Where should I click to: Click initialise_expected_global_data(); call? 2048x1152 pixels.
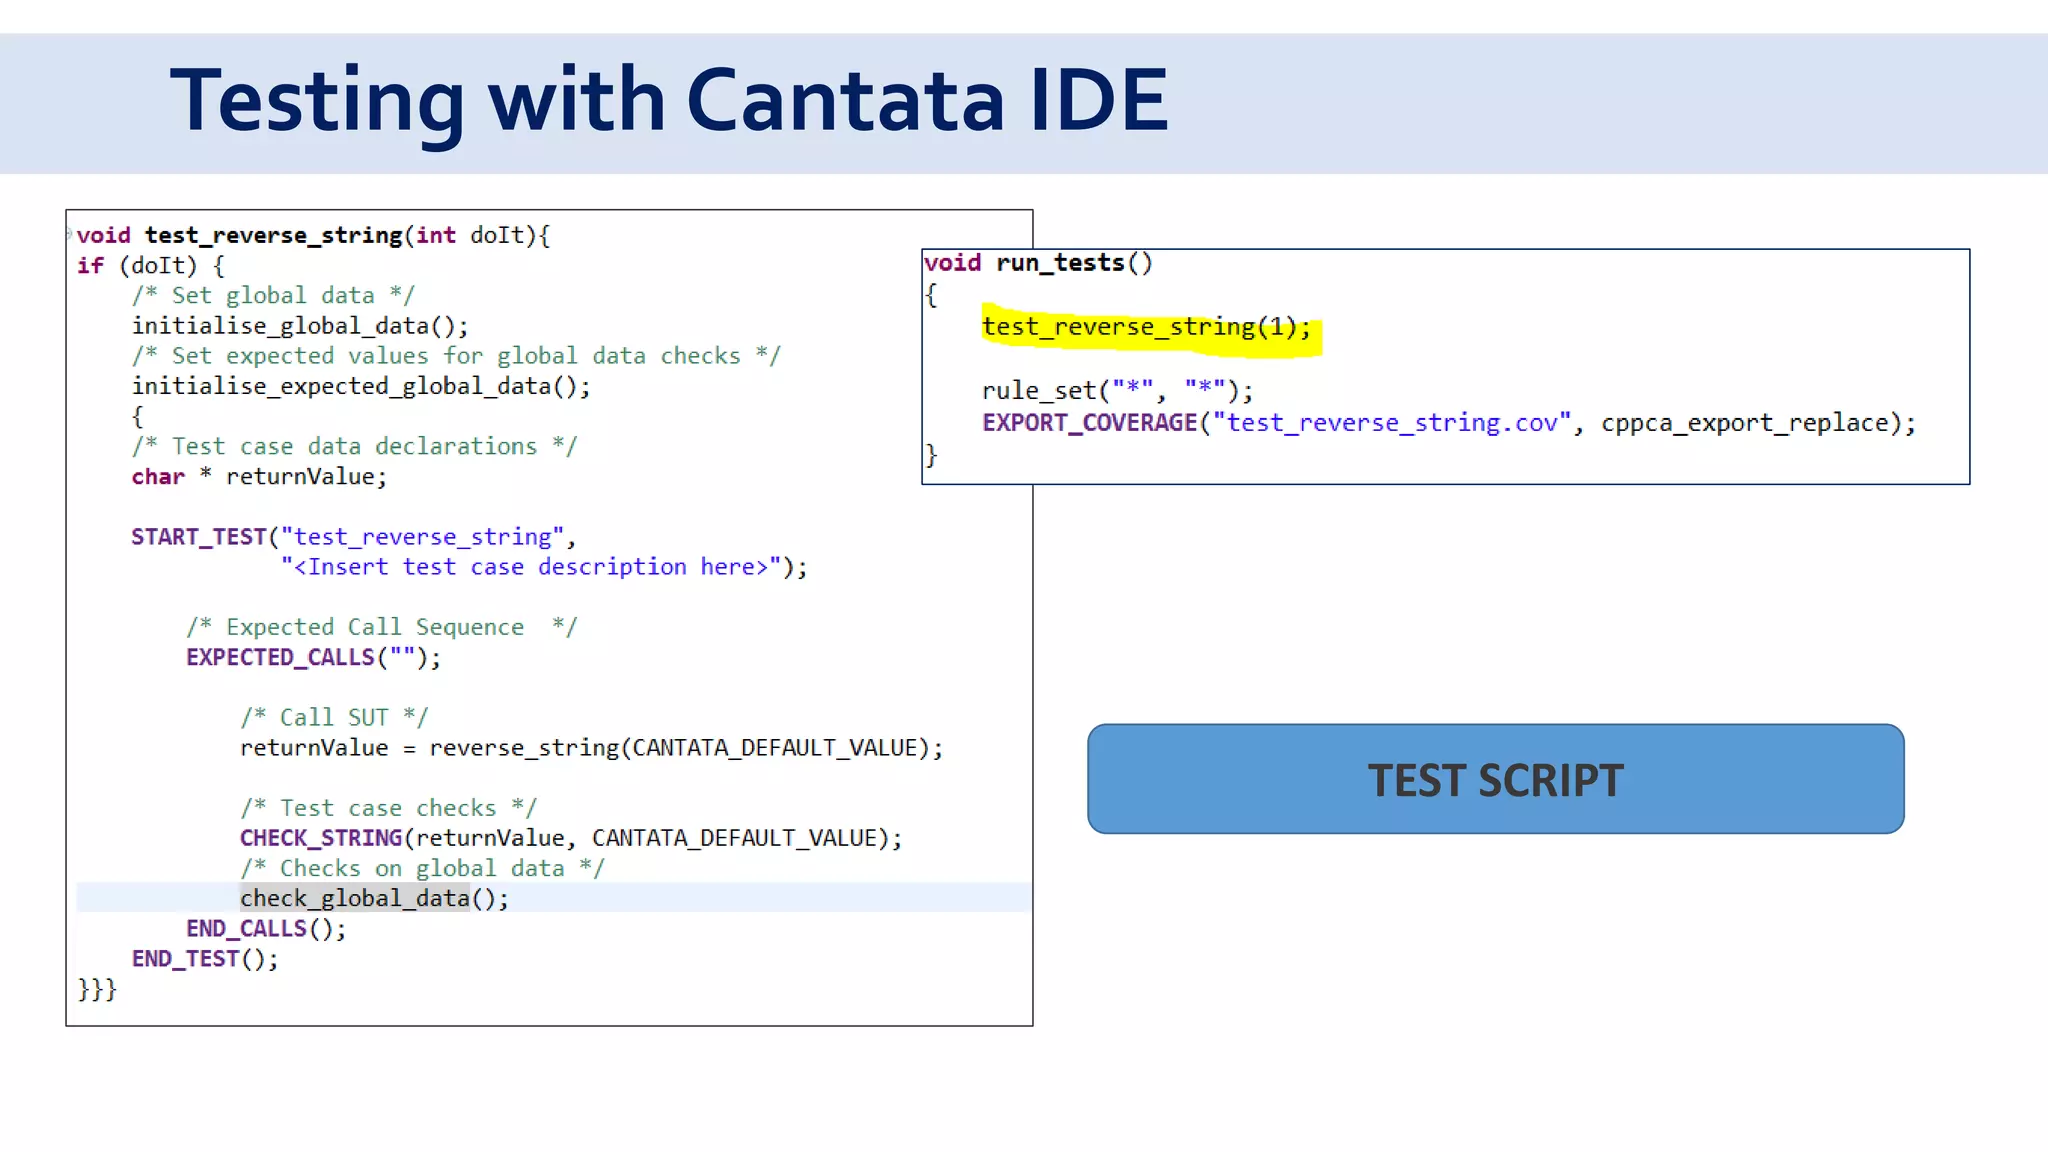361,386
